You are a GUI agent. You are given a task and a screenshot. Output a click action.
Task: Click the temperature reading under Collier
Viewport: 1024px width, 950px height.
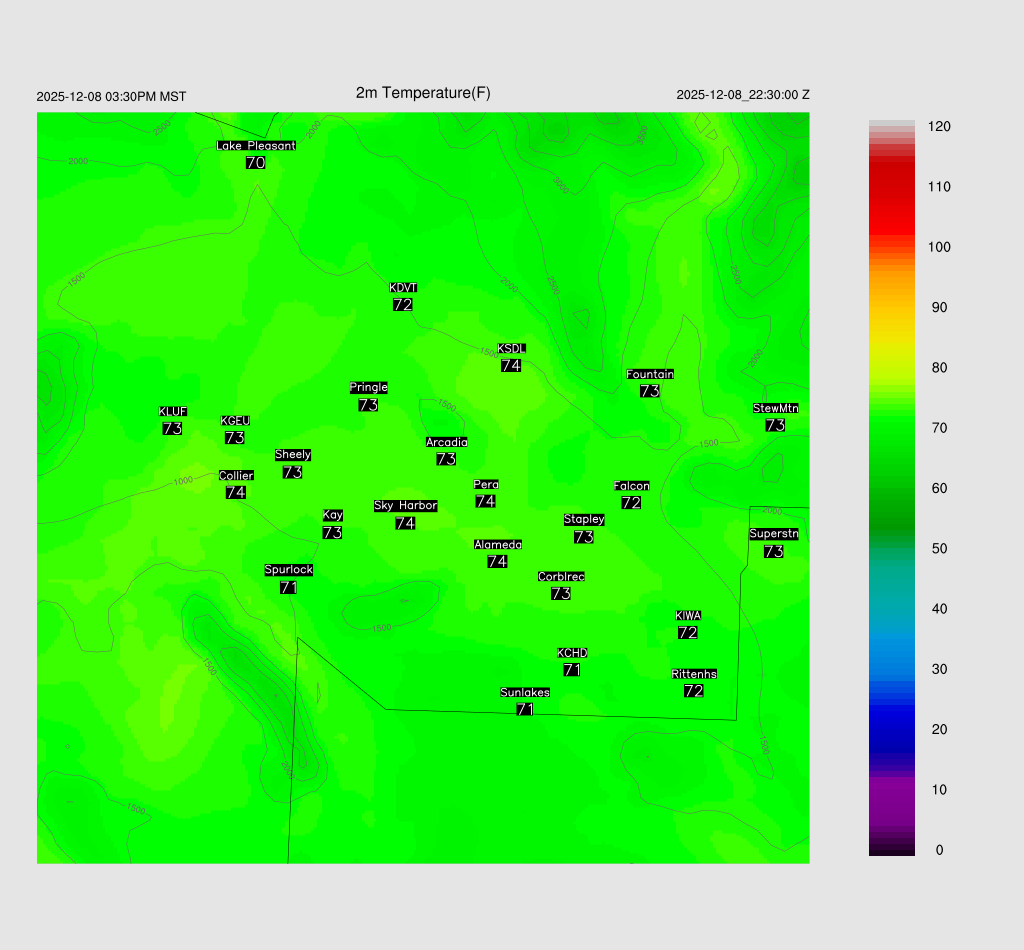(x=236, y=493)
